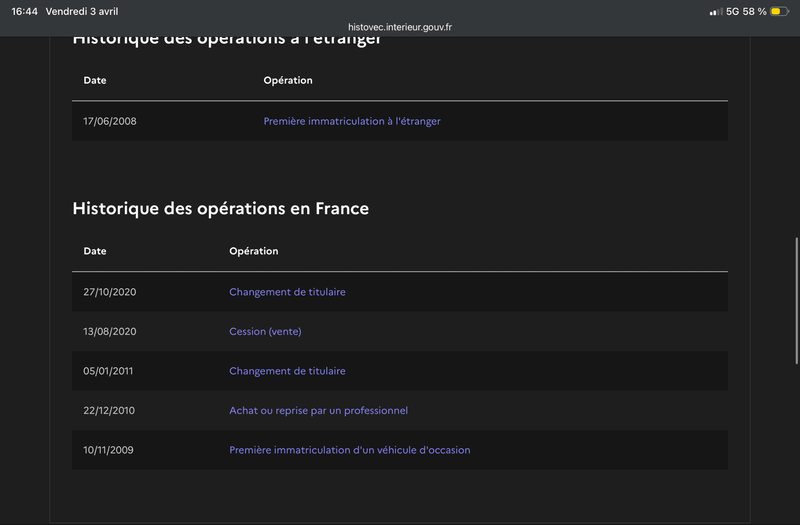Select the 22/12/2010 date cell
Image resolution: width=800 pixels, height=525 pixels.
pyautogui.click(x=110, y=410)
